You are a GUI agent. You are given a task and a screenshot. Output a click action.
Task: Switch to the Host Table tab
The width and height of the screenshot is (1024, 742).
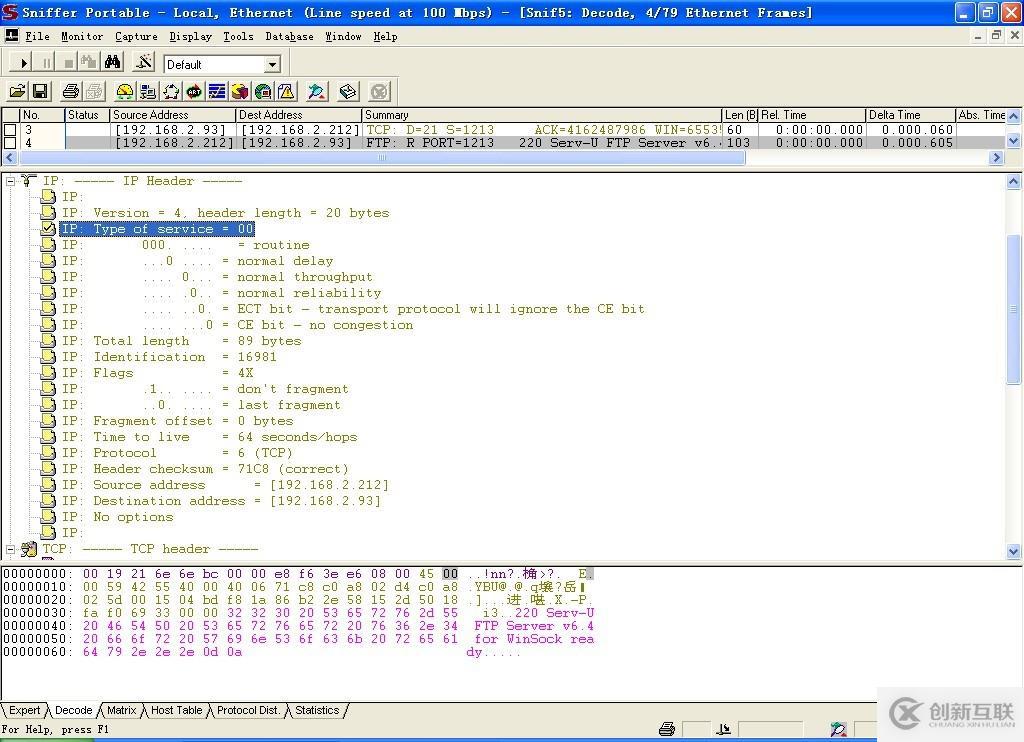coord(176,710)
